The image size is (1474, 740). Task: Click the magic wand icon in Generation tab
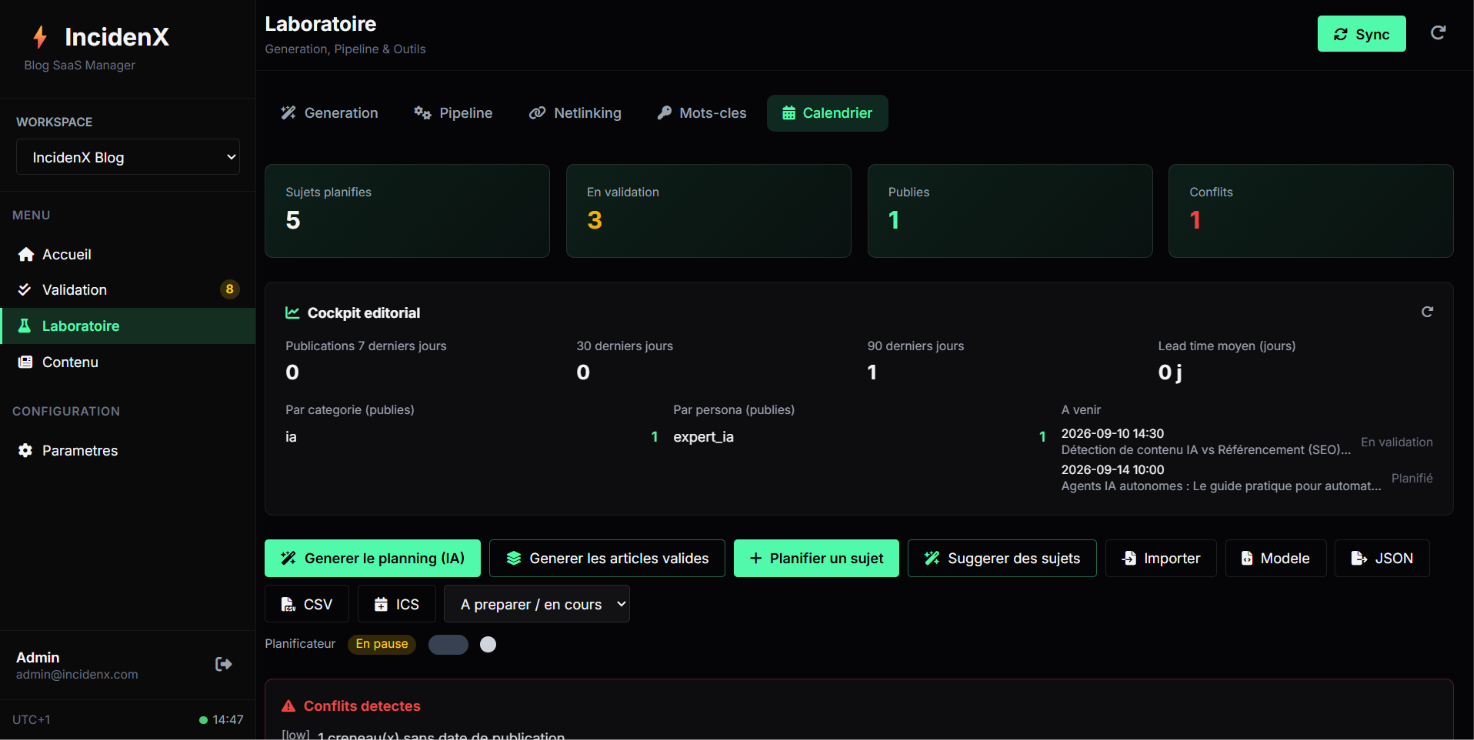coord(289,113)
